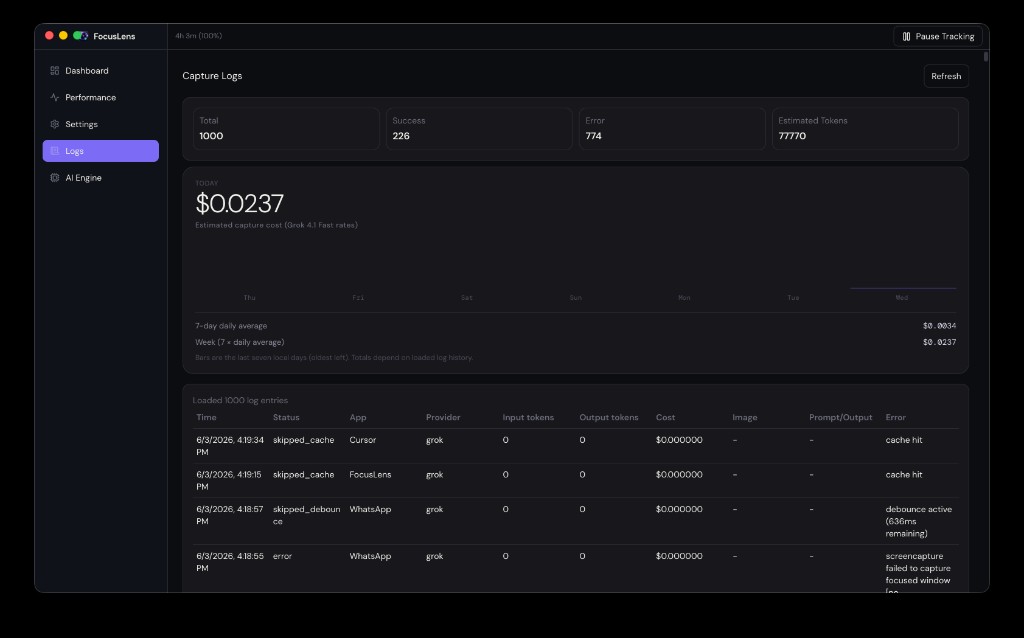The width and height of the screenshot is (1024, 638).
Task: Click the screencapture failed error message
Action: (918, 573)
